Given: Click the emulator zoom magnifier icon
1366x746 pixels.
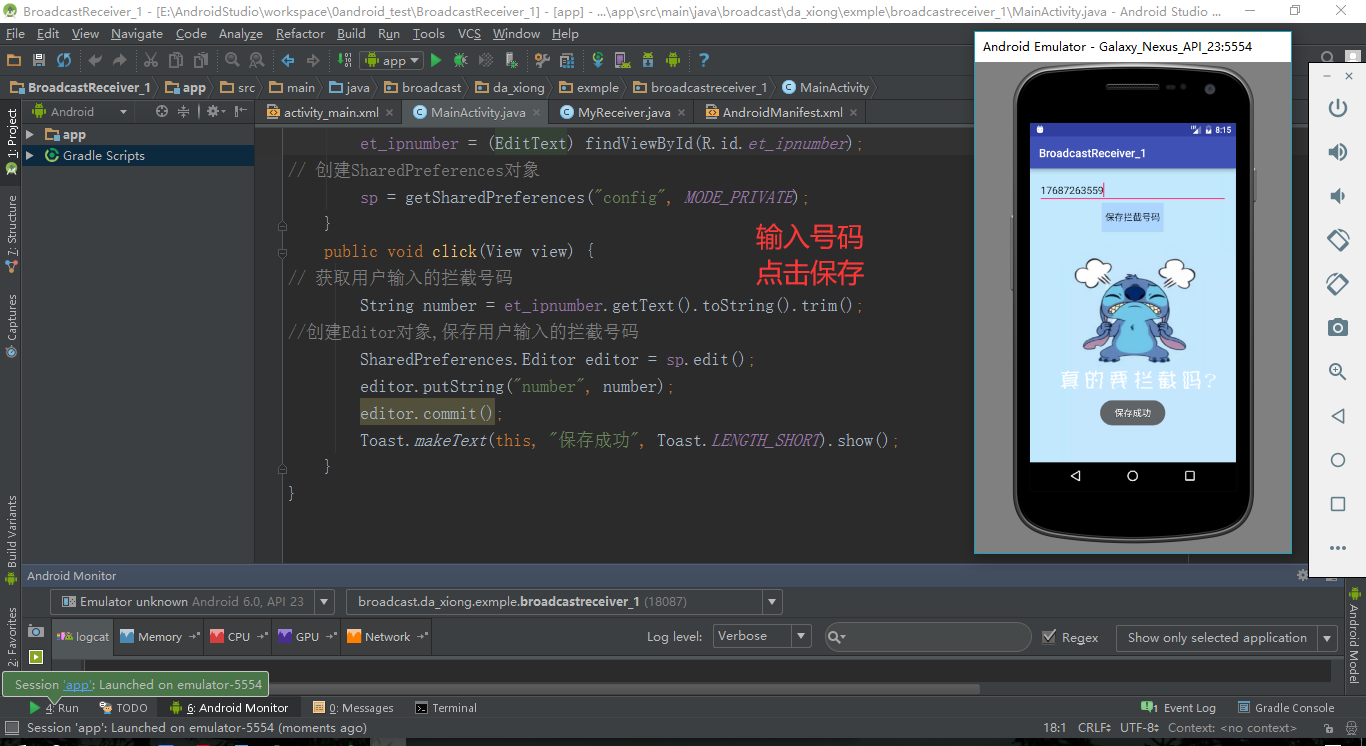Looking at the screenshot, I should pos(1337,371).
